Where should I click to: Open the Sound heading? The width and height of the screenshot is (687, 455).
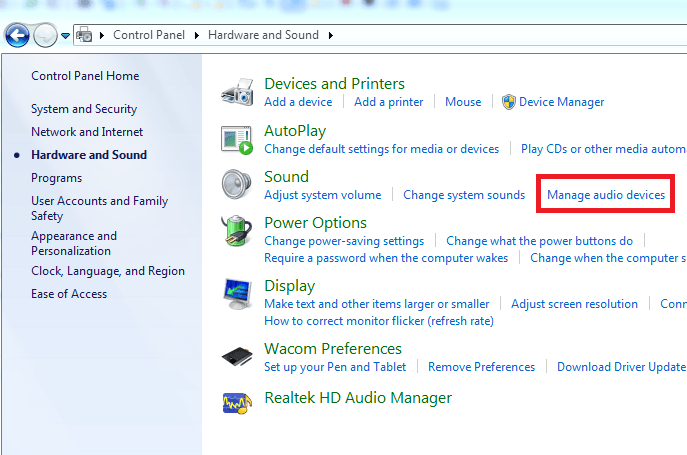(x=286, y=176)
